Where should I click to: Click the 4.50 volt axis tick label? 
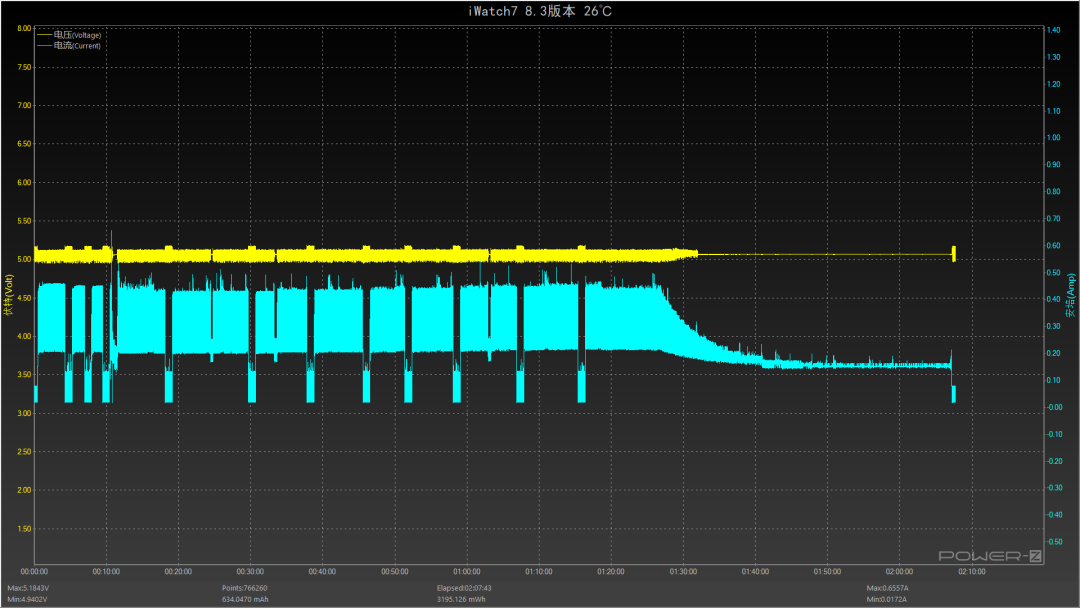pyautogui.click(x=24, y=298)
